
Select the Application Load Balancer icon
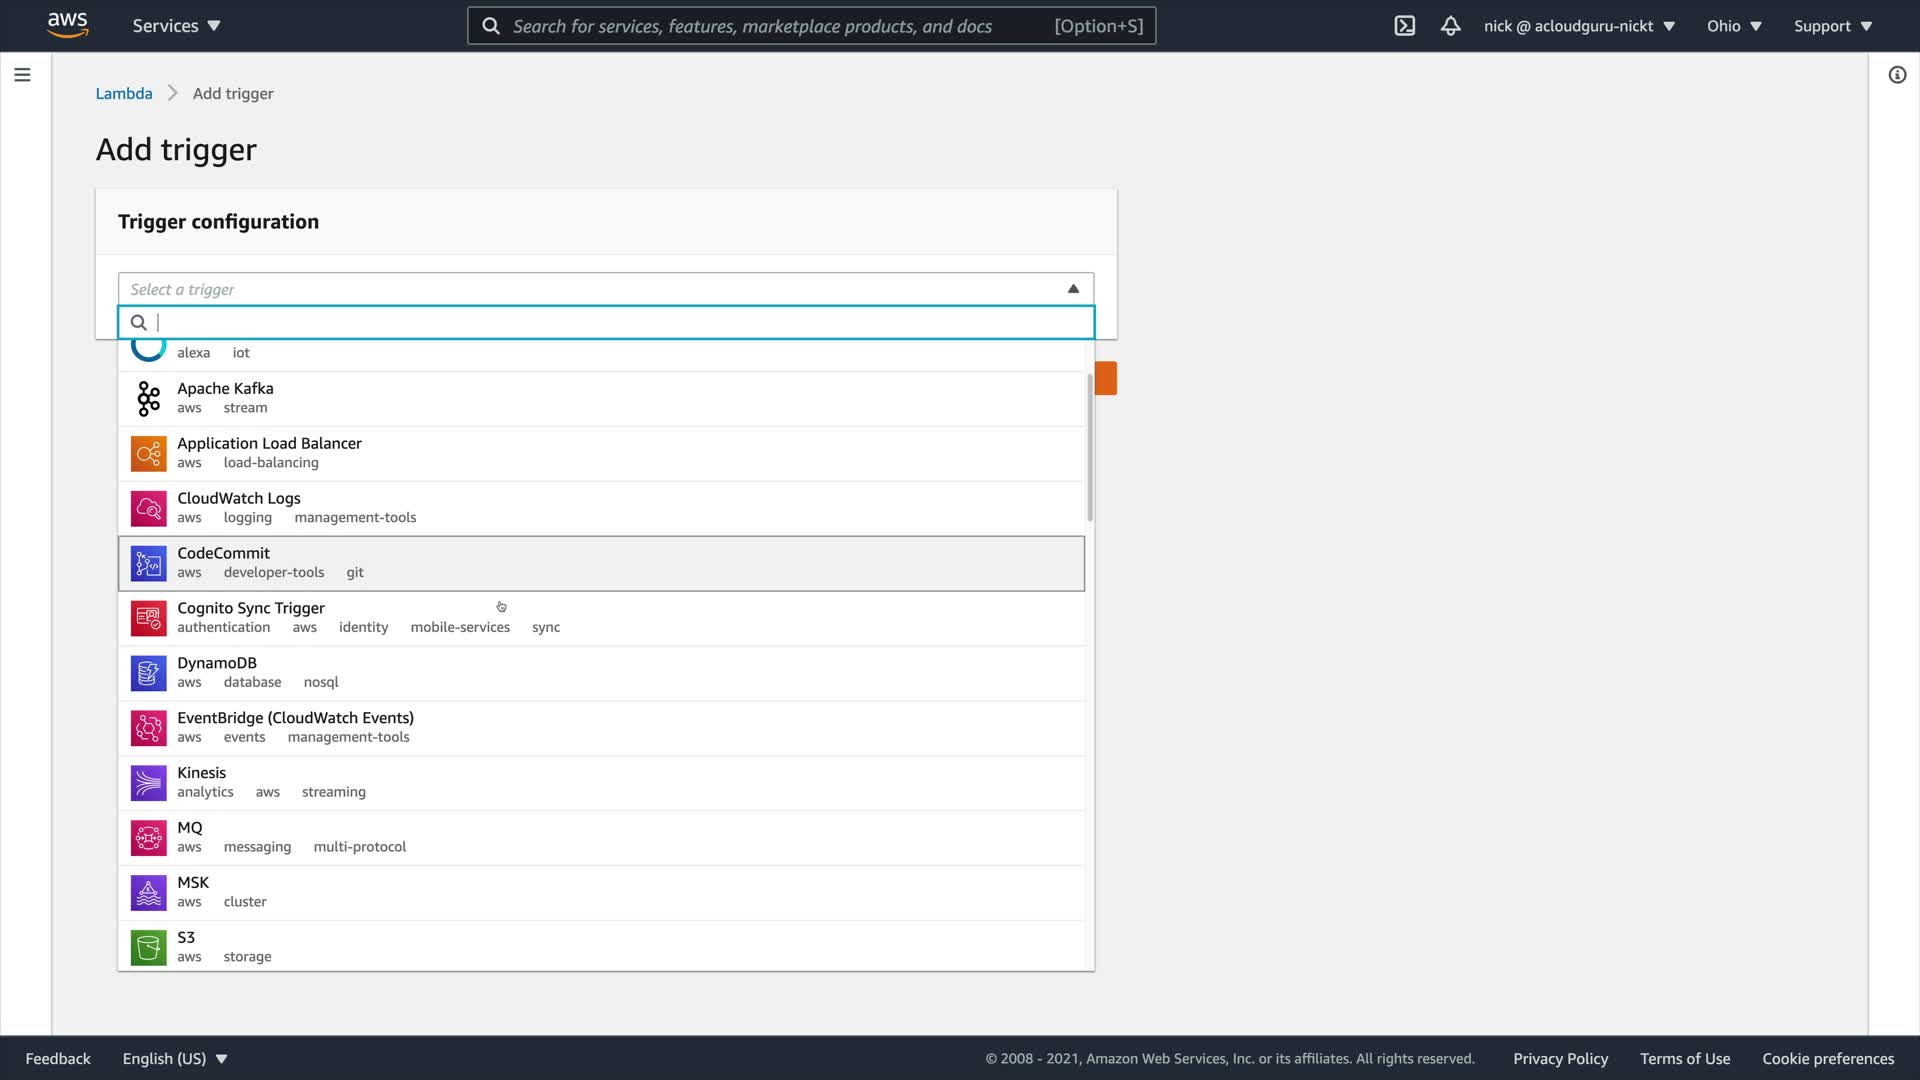(x=148, y=453)
